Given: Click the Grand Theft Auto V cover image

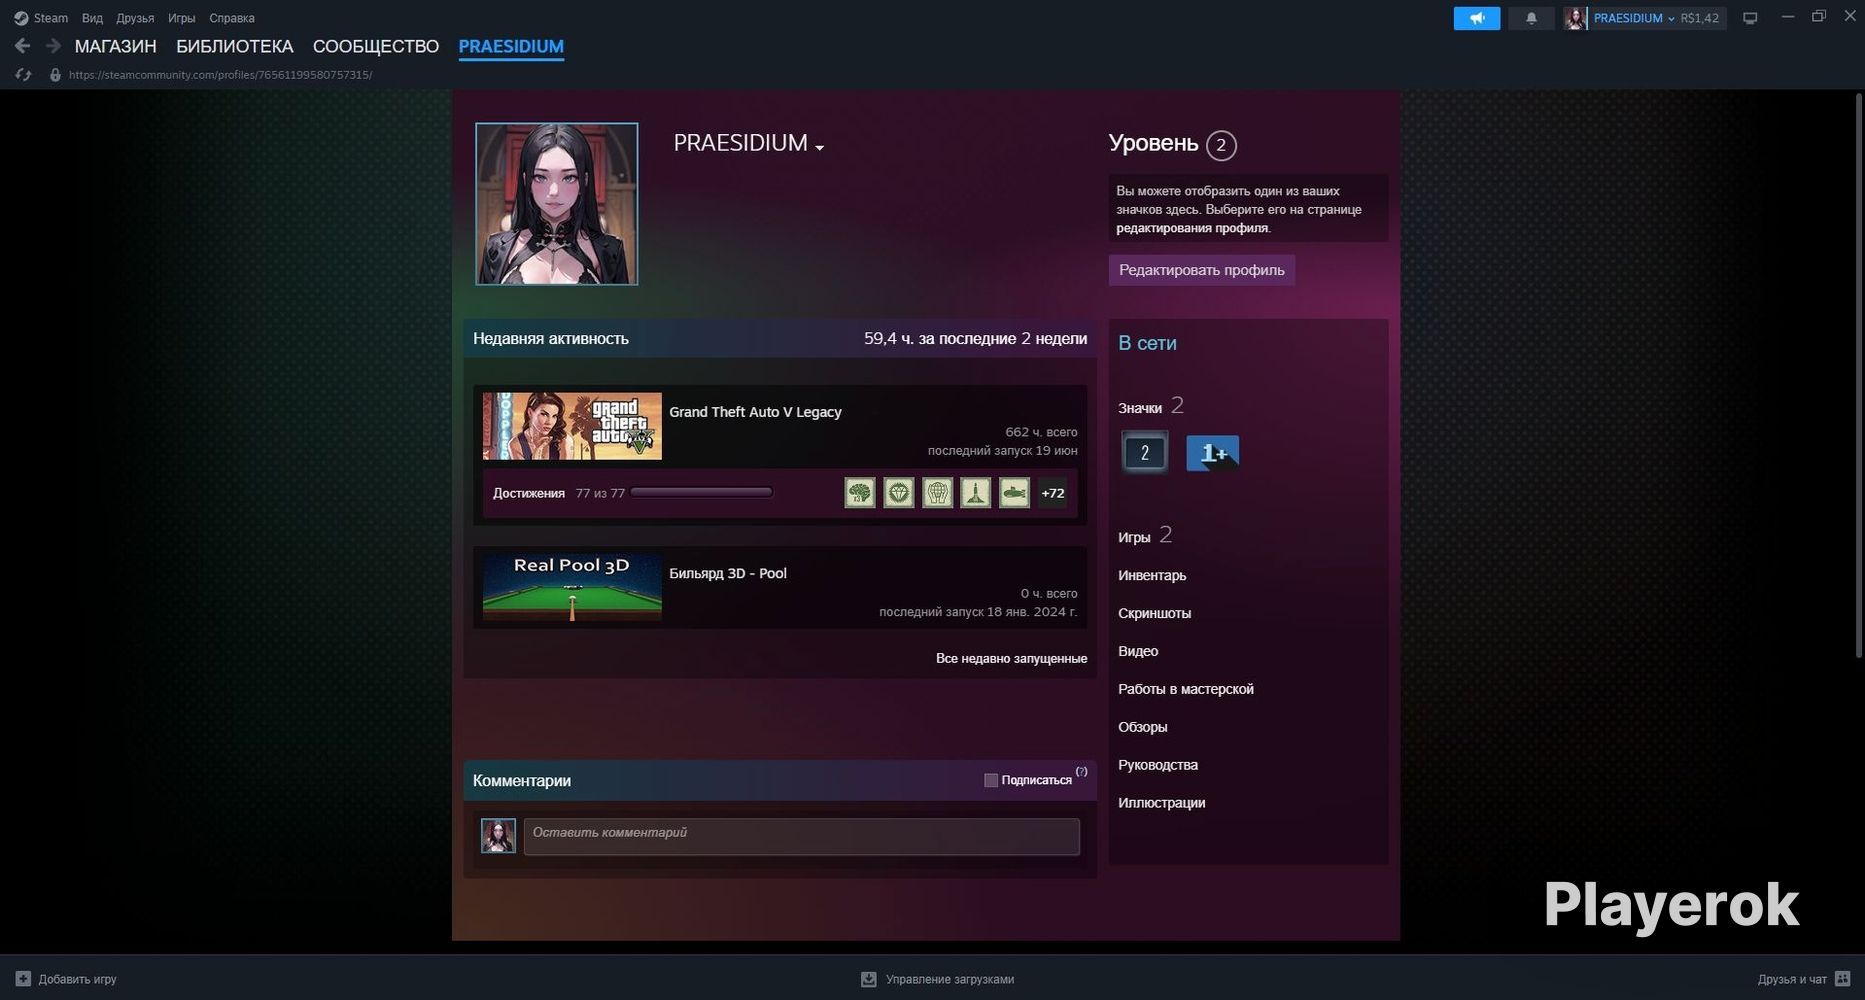Looking at the screenshot, I should point(572,426).
